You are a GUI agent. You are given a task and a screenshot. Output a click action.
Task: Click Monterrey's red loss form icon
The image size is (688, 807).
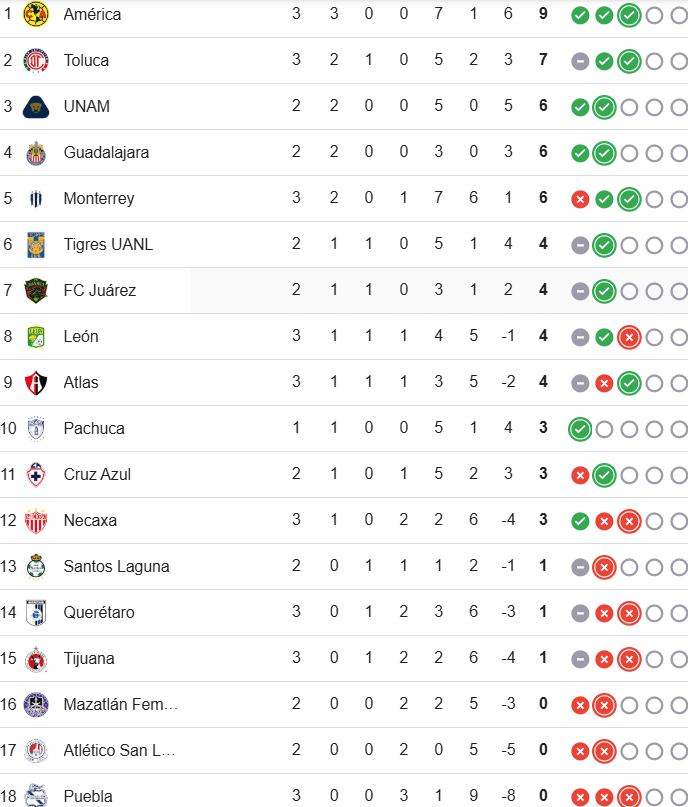[x=580, y=199]
